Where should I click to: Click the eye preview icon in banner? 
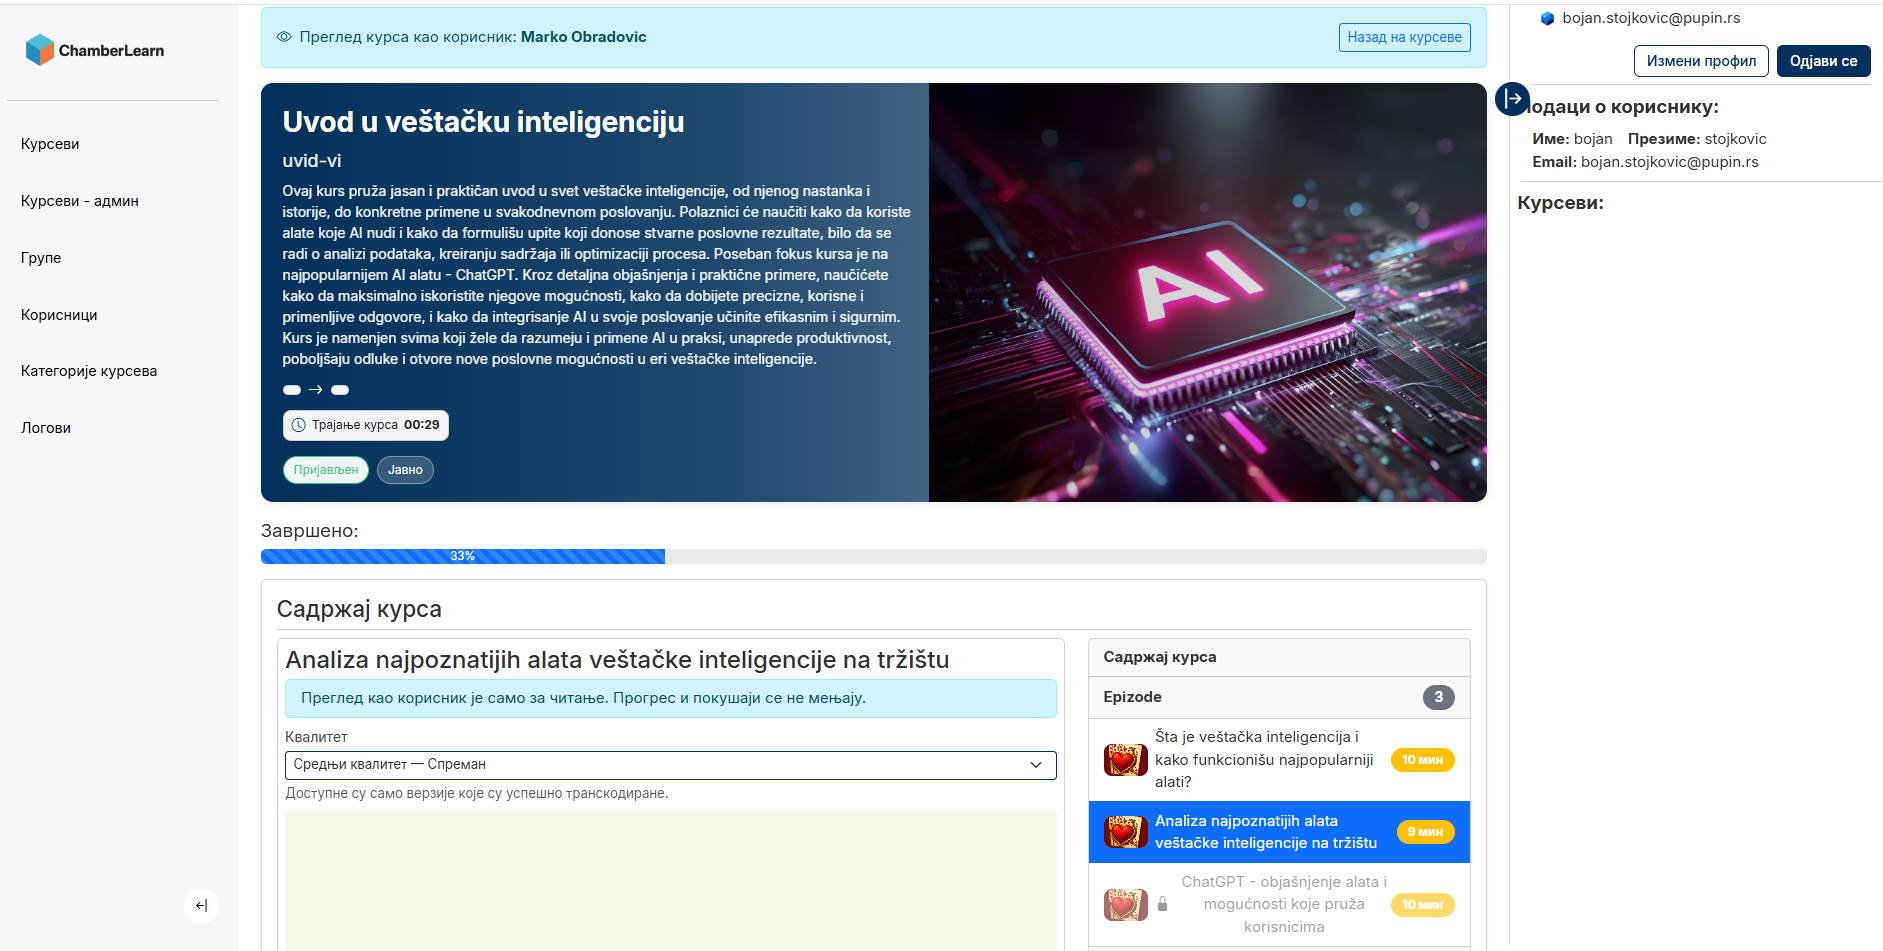click(284, 37)
